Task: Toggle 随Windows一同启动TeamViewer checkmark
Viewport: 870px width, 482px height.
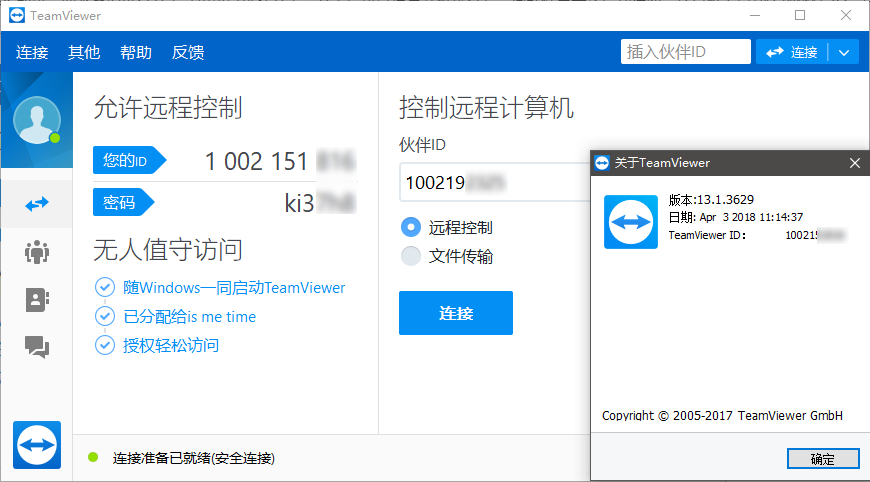Action: 105,287
